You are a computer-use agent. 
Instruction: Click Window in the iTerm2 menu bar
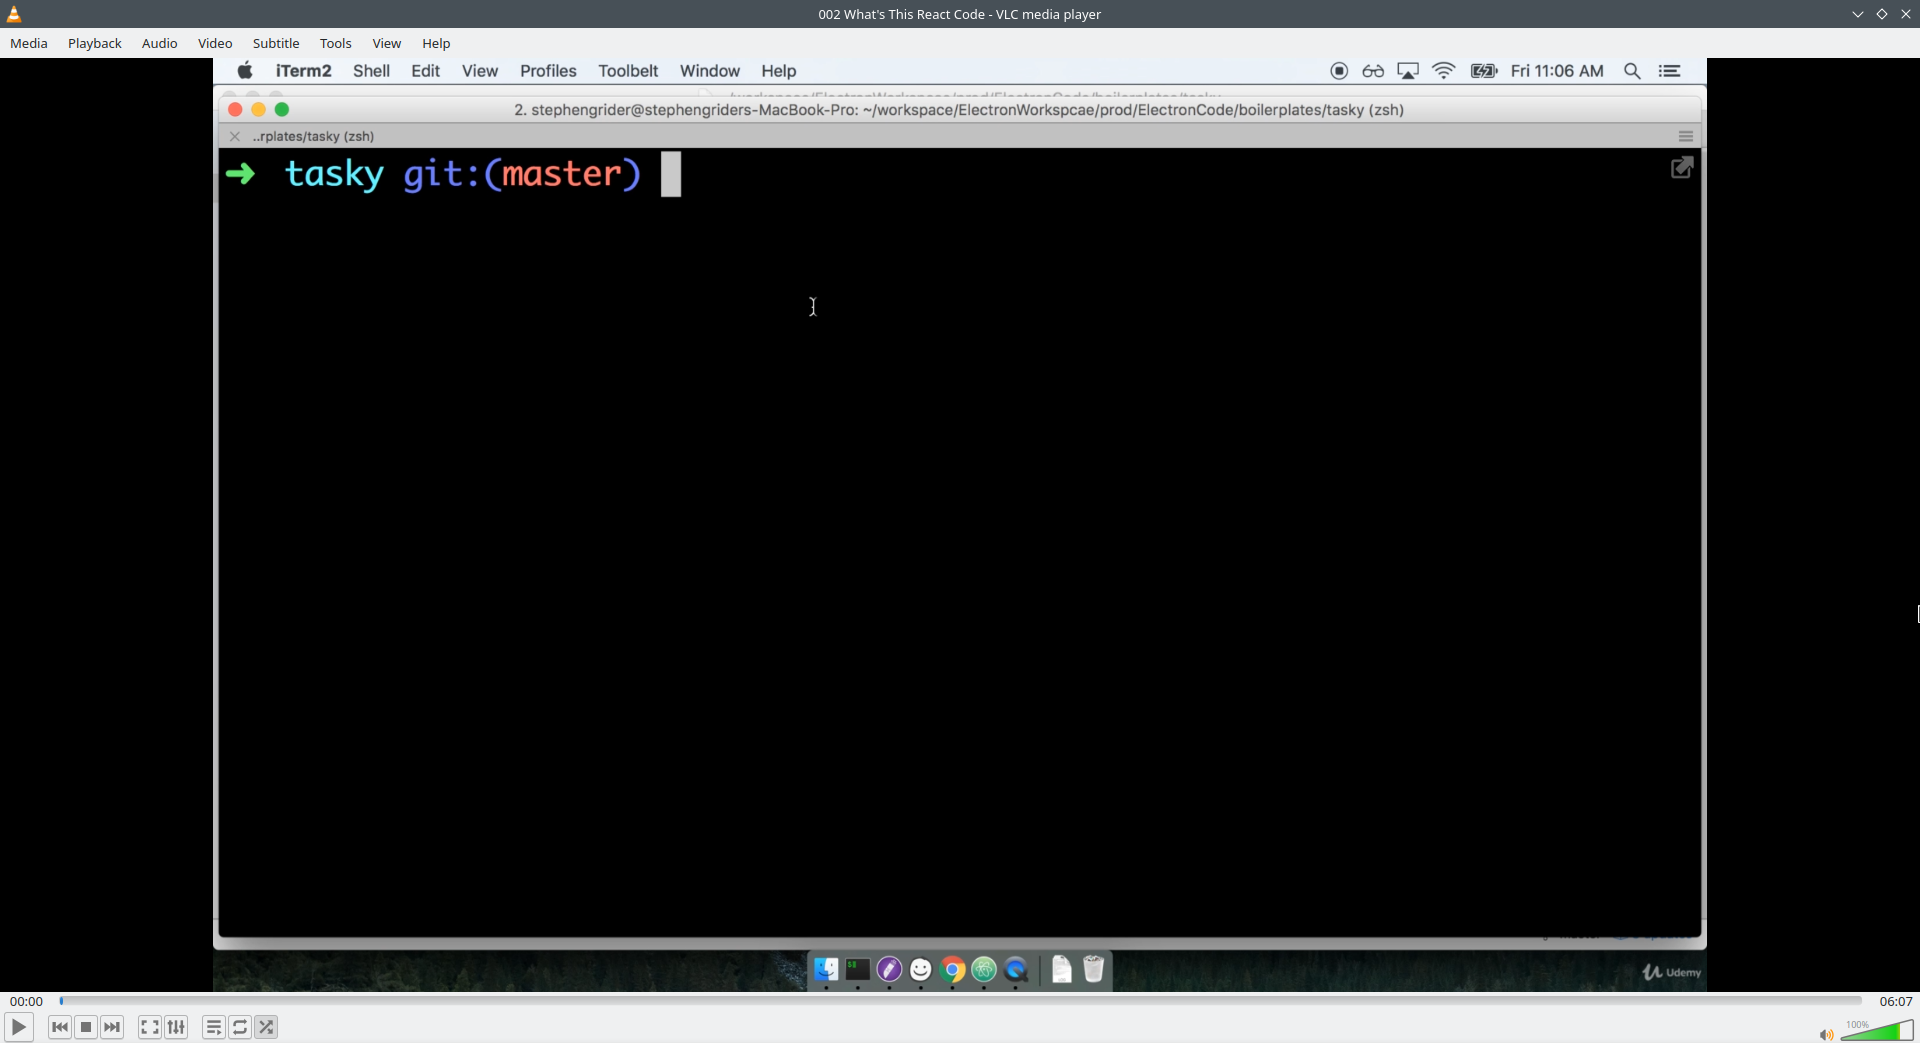click(x=710, y=71)
